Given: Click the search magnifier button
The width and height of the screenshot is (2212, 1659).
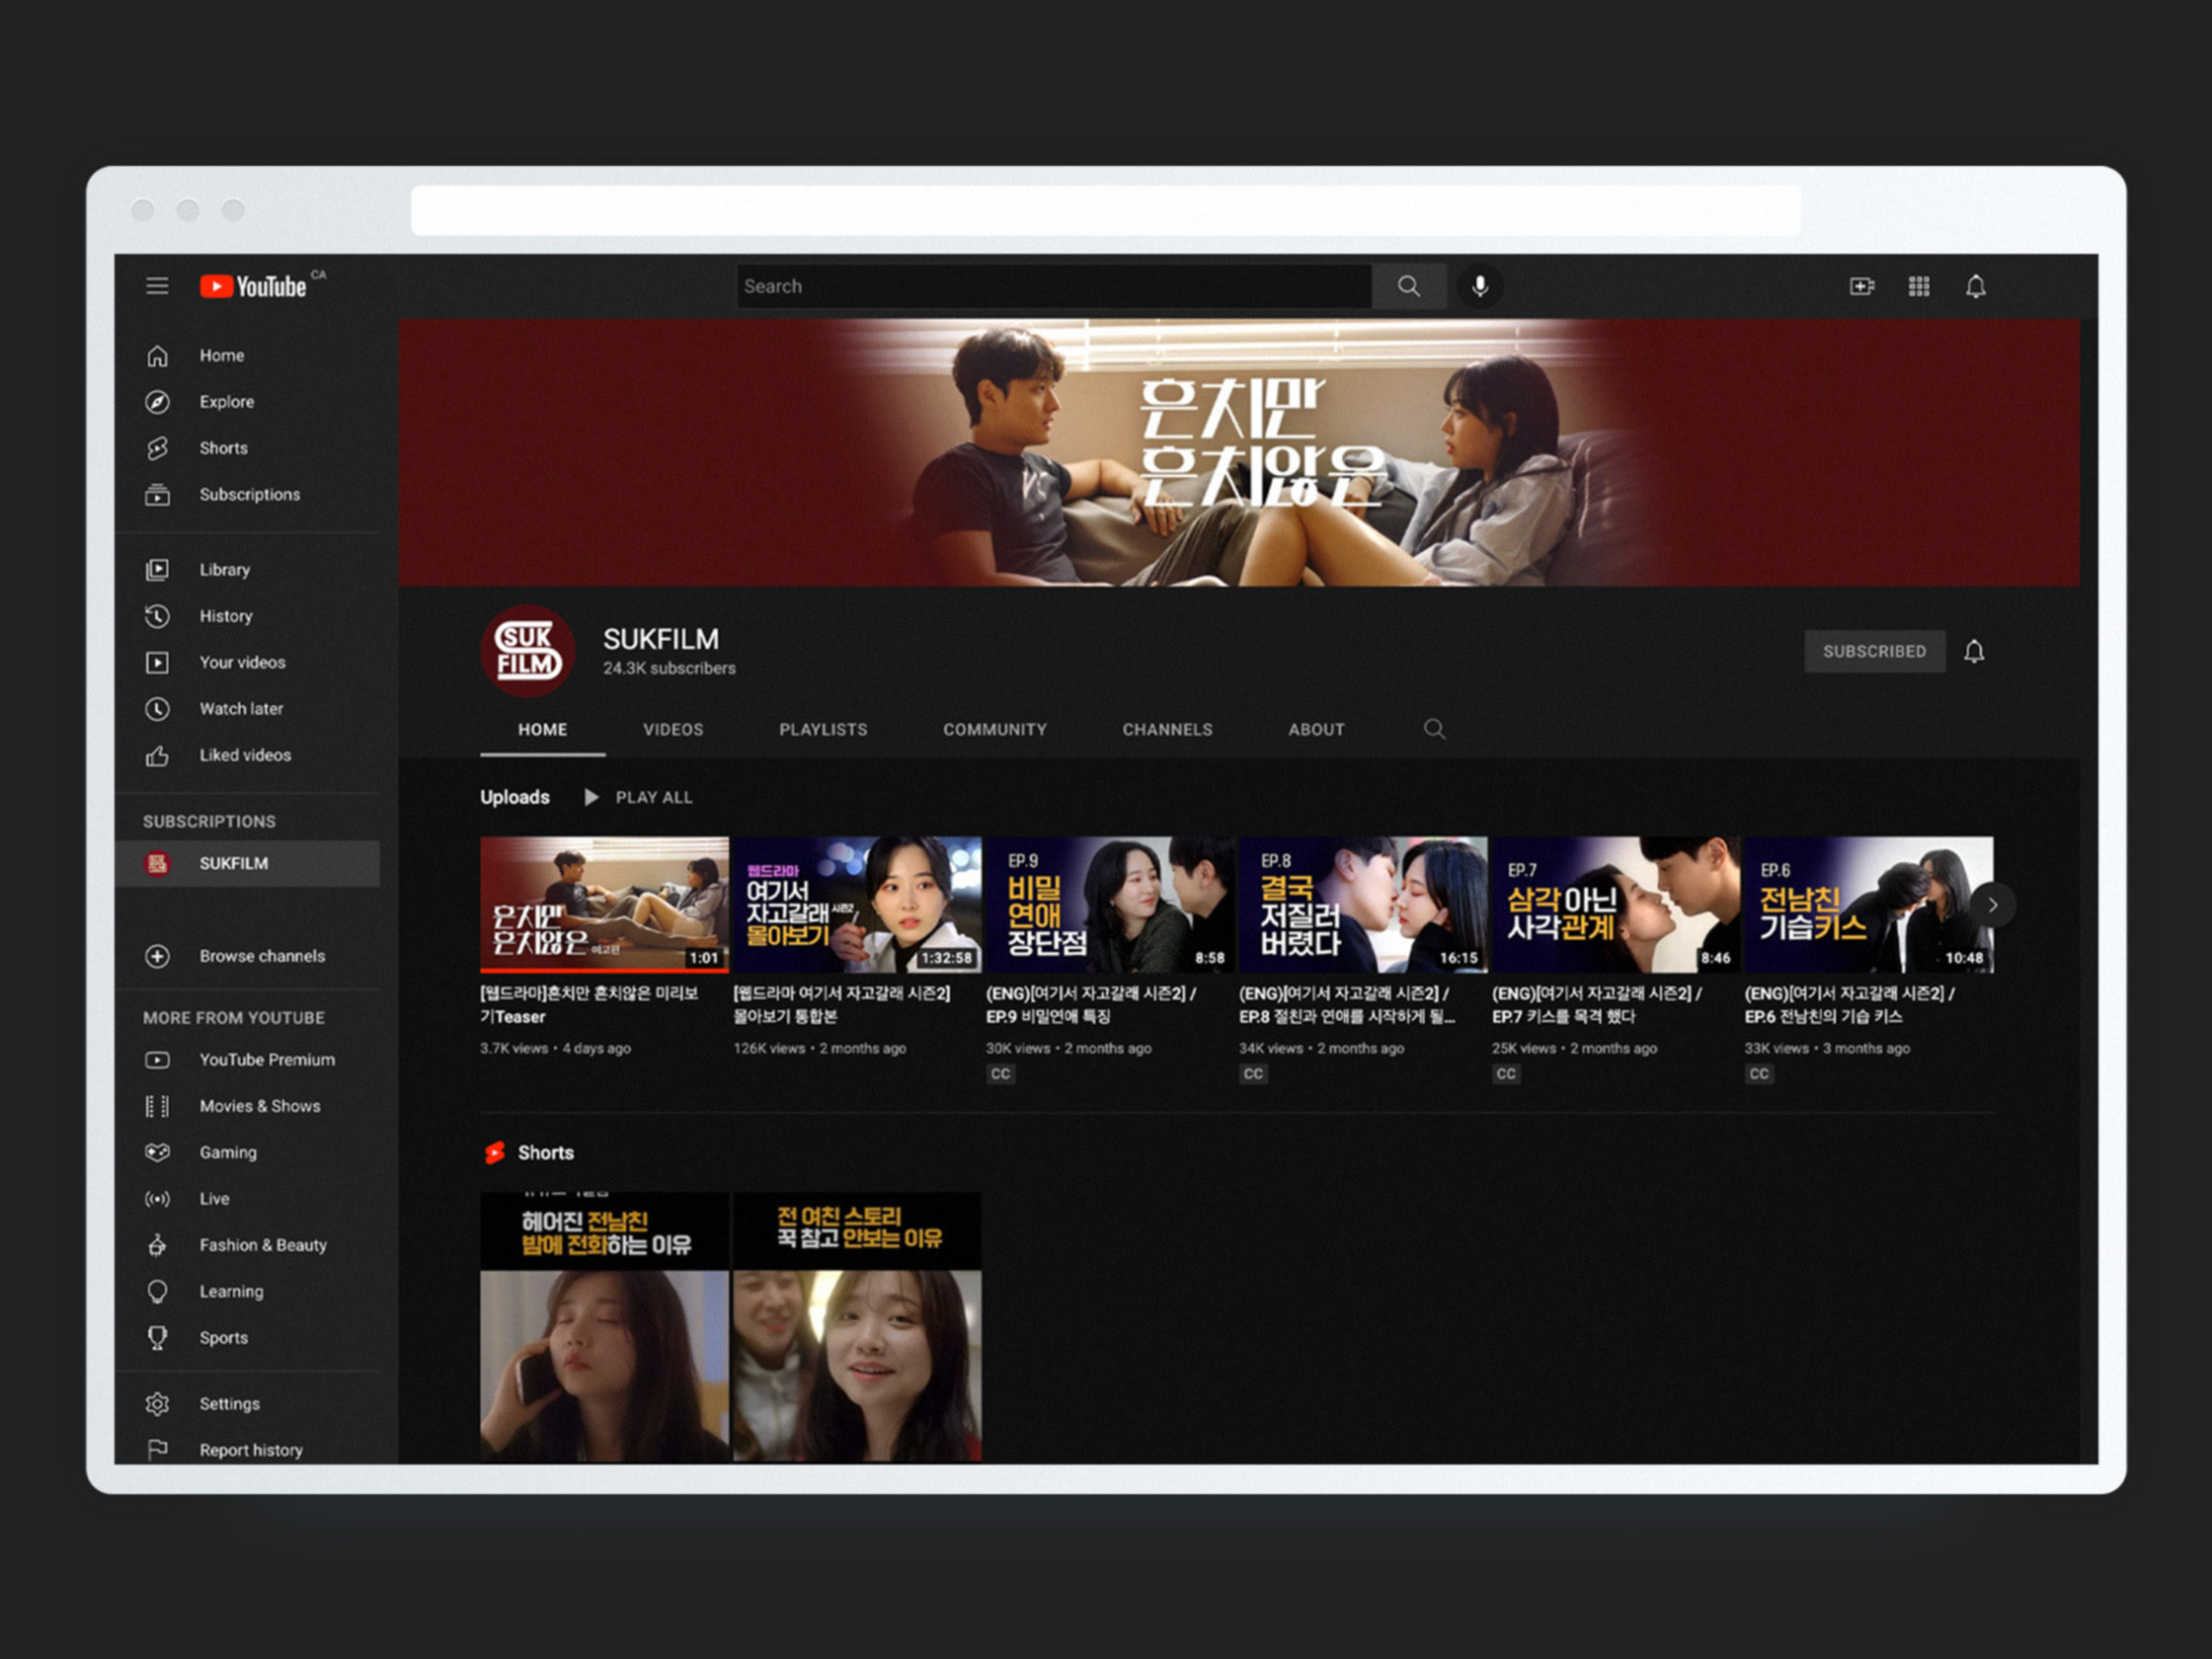Looking at the screenshot, I should pyautogui.click(x=1408, y=286).
